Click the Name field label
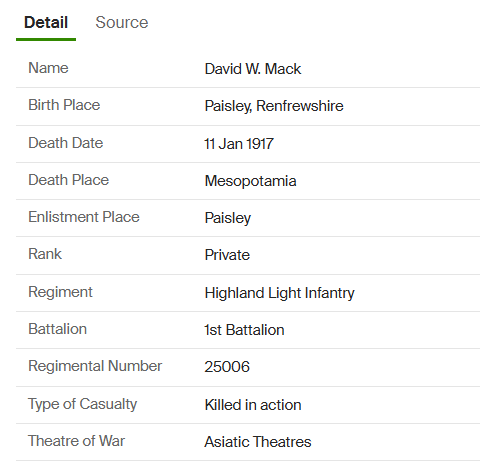The image size is (497, 464). coord(48,68)
